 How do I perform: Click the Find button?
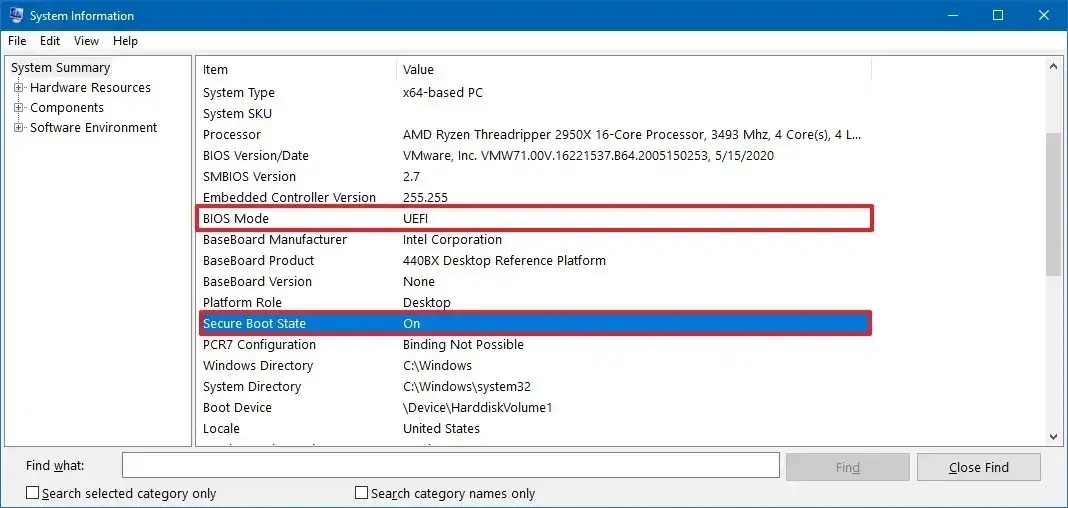(847, 467)
